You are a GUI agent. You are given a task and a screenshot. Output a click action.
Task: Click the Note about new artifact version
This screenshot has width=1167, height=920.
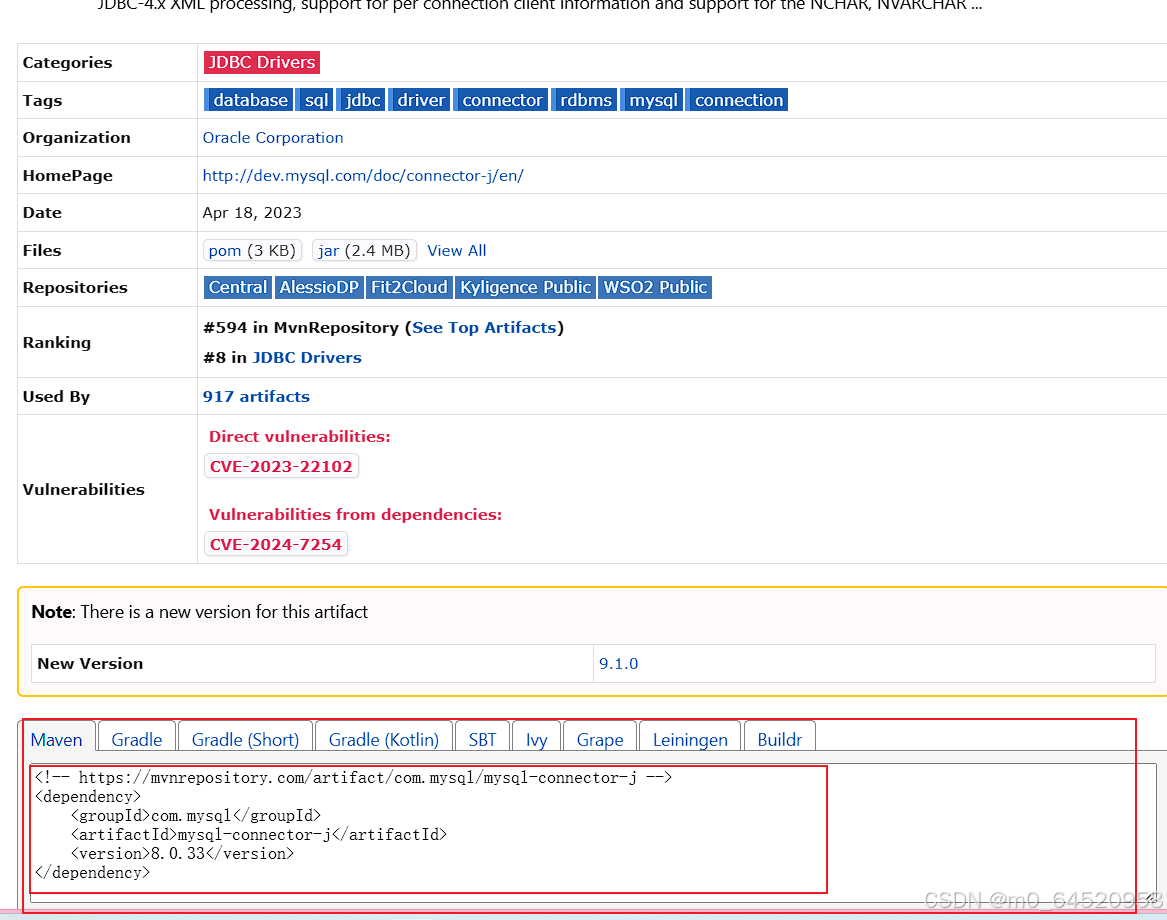point(199,612)
